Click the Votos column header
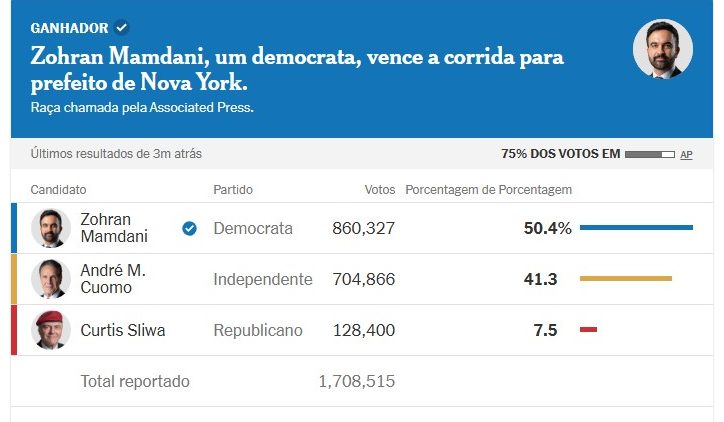The image size is (724, 422). coord(379,189)
